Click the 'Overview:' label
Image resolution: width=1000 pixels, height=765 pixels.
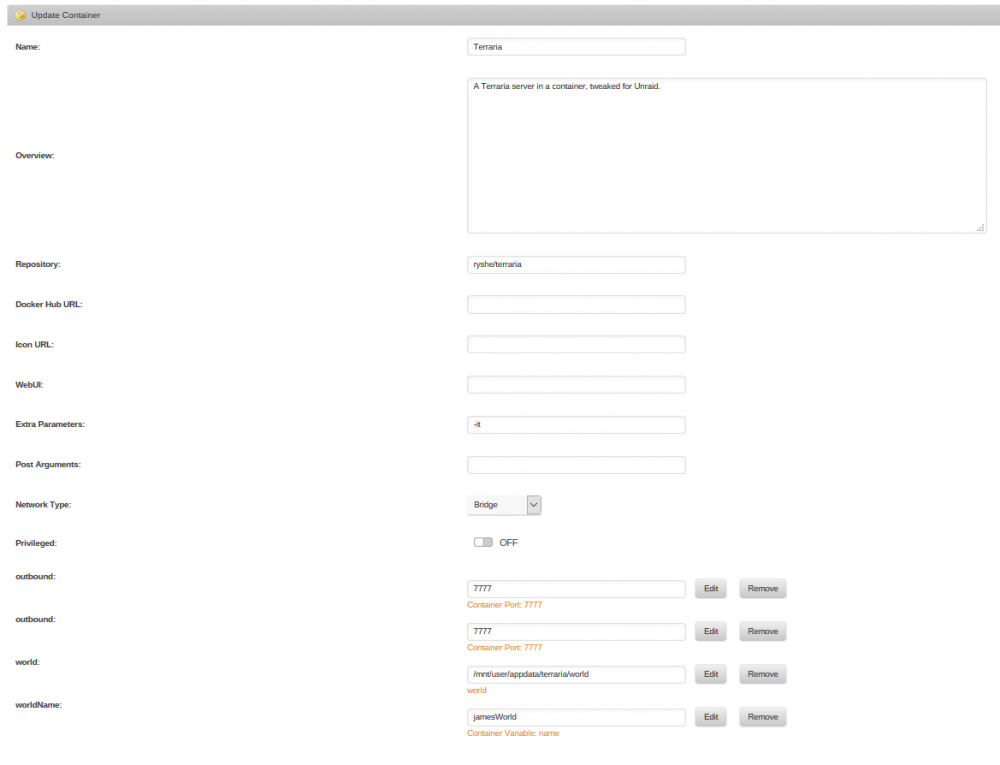tap(34, 156)
